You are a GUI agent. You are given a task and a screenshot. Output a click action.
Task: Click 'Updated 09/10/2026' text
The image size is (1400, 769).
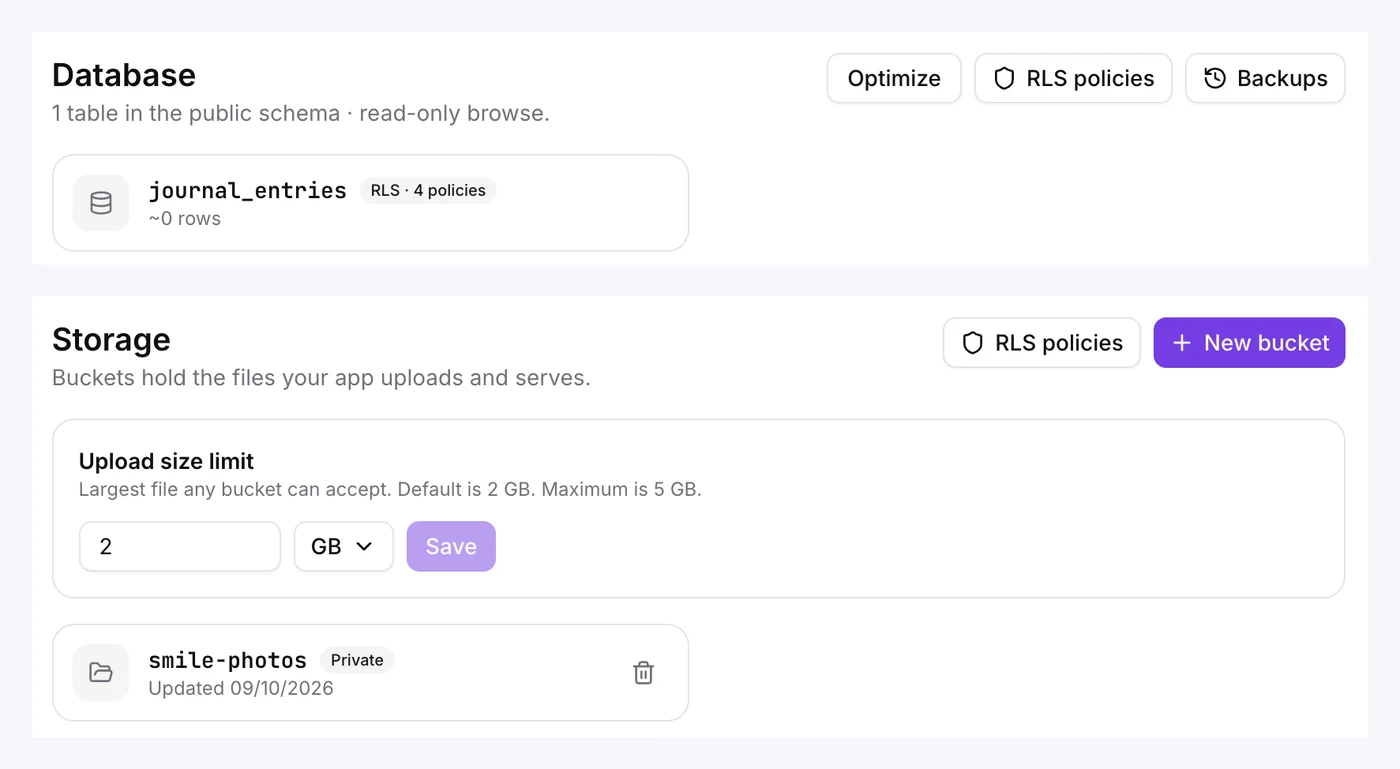(x=241, y=688)
